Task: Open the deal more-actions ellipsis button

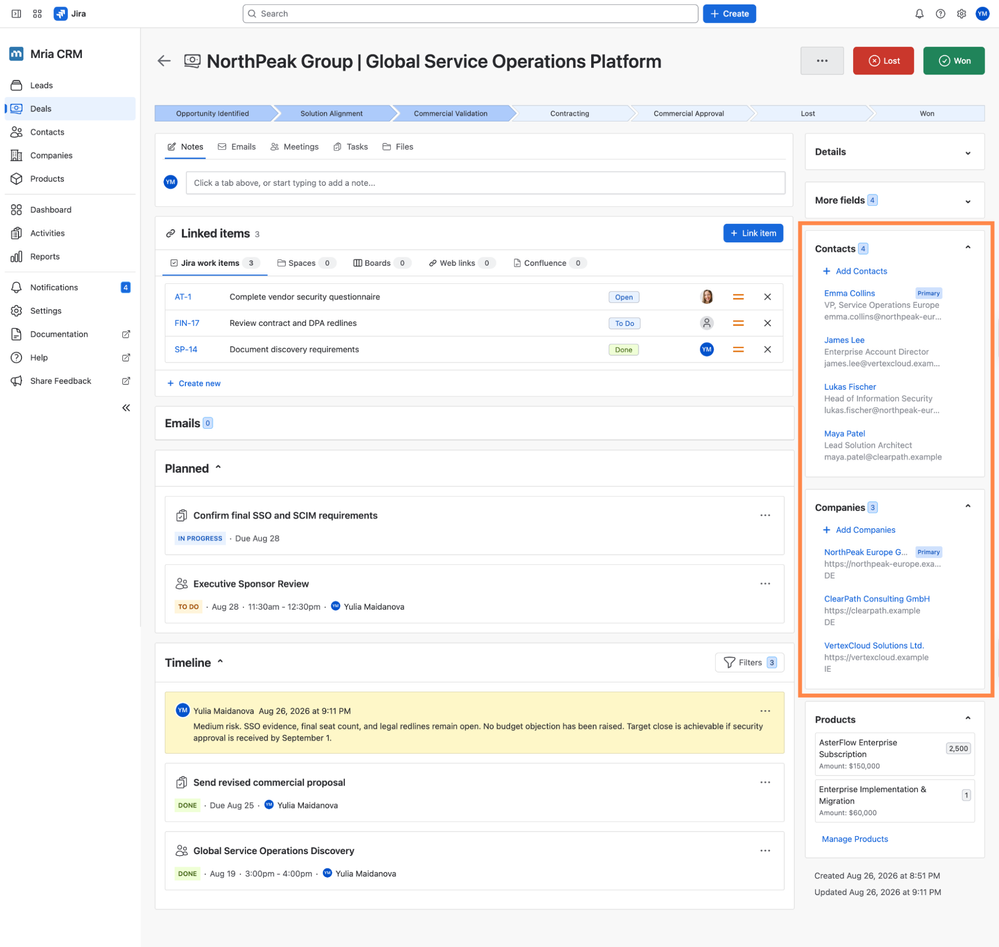Action: click(x=822, y=61)
